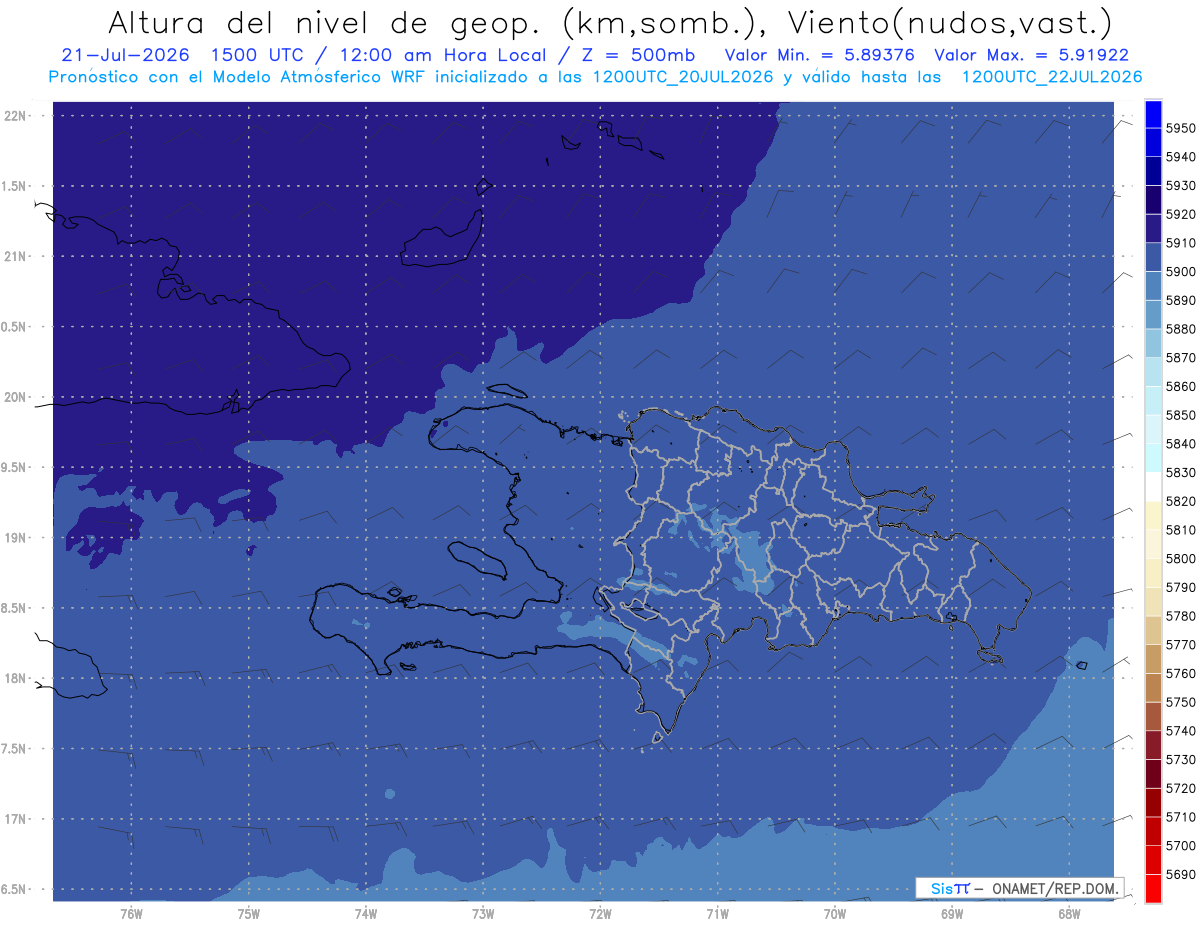Click the 74W longitude label
Viewport: 1200px width, 927px height.
(365, 913)
